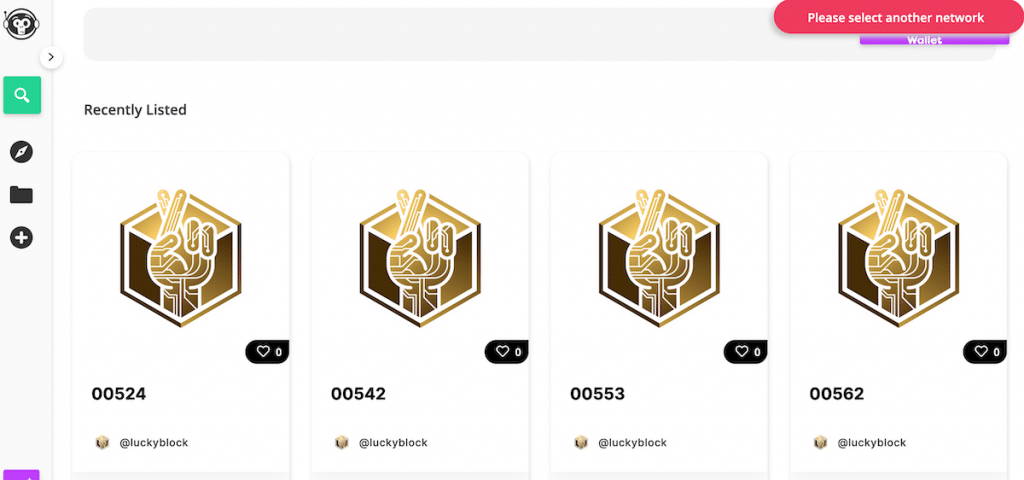The height and width of the screenshot is (480, 1024).
Task: Open the folder collections icon
Action: pyautogui.click(x=22, y=195)
